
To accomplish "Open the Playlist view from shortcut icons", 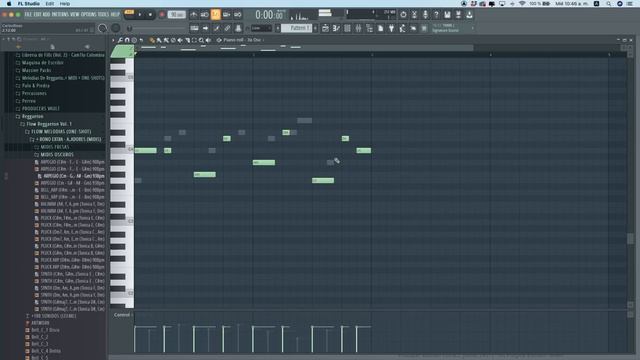I will point(325,28).
